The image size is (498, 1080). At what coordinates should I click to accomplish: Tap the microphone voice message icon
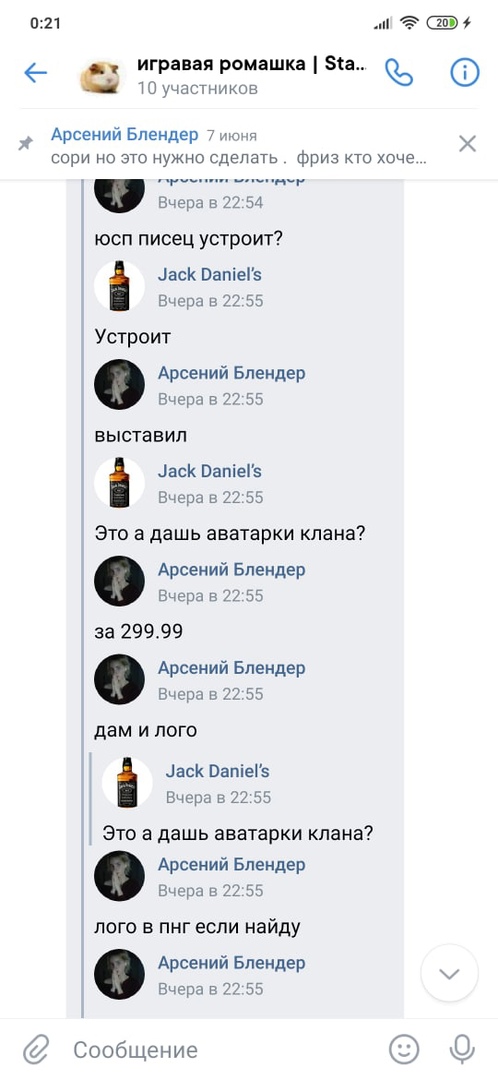coord(461,1050)
